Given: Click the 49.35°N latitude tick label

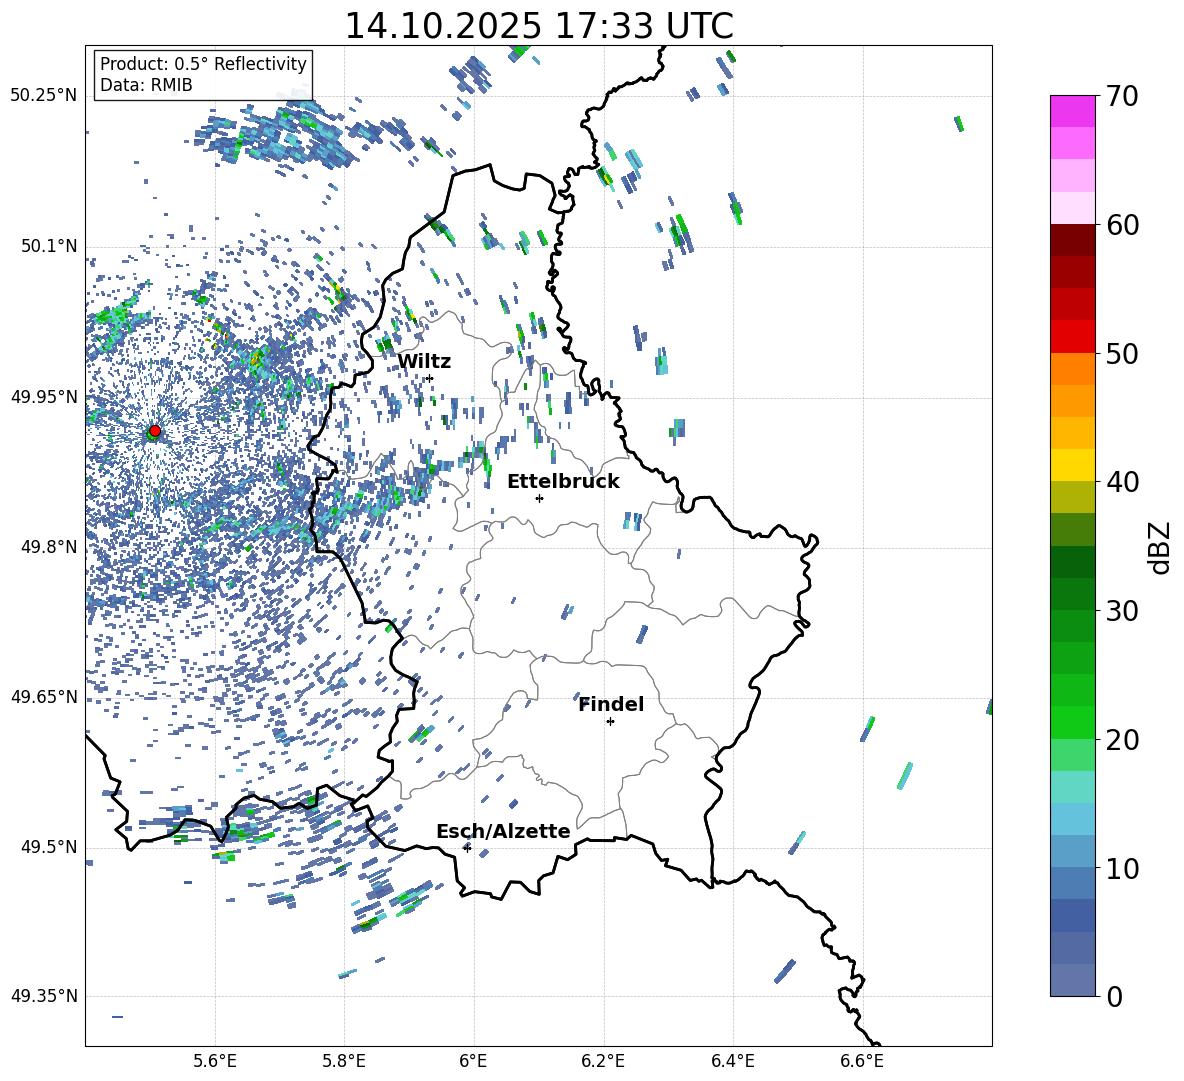Looking at the screenshot, I should click(x=43, y=996).
